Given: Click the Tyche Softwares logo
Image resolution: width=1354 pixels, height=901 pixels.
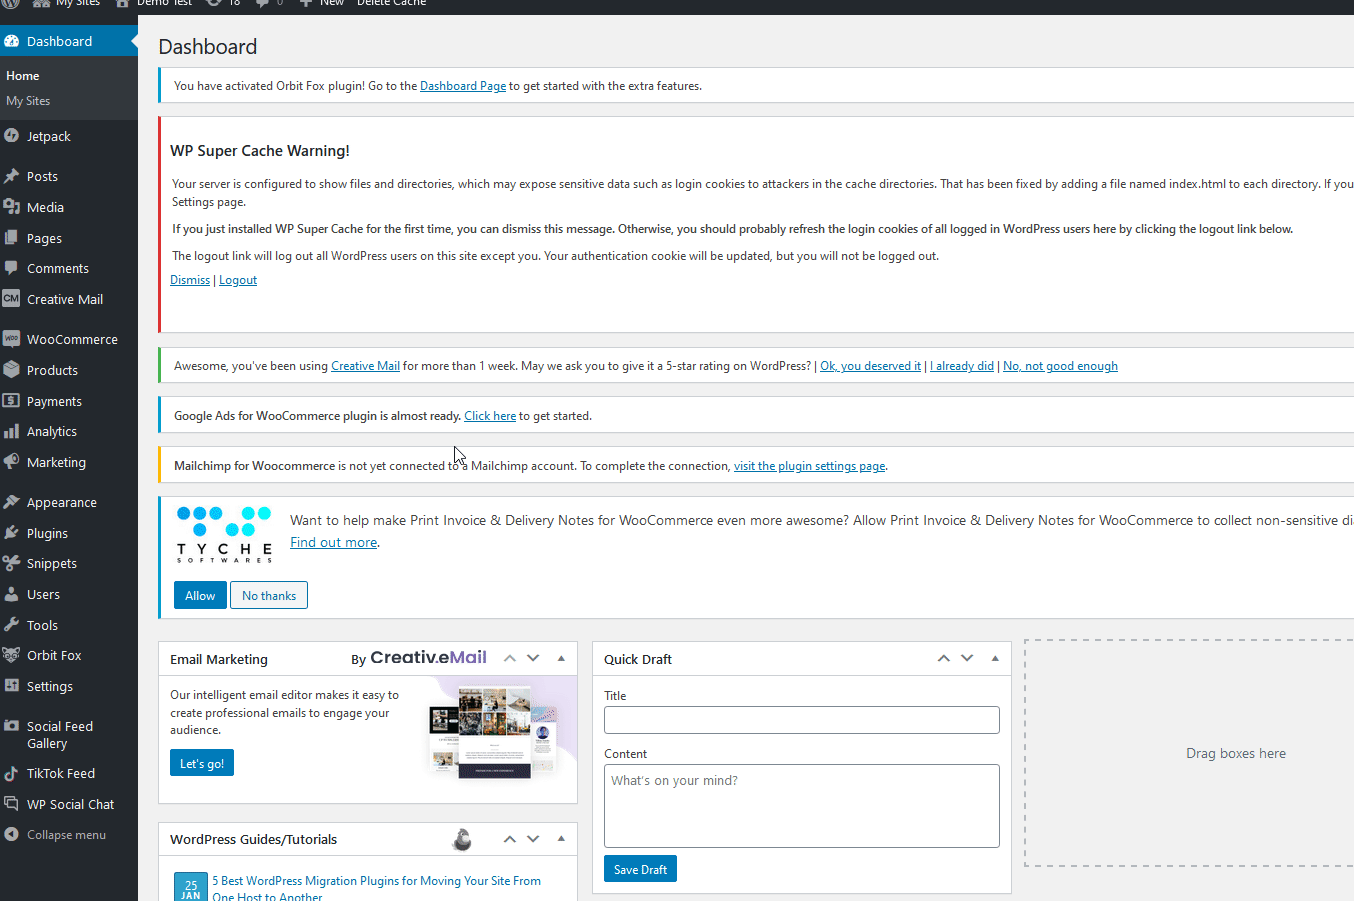Looking at the screenshot, I should click(224, 535).
